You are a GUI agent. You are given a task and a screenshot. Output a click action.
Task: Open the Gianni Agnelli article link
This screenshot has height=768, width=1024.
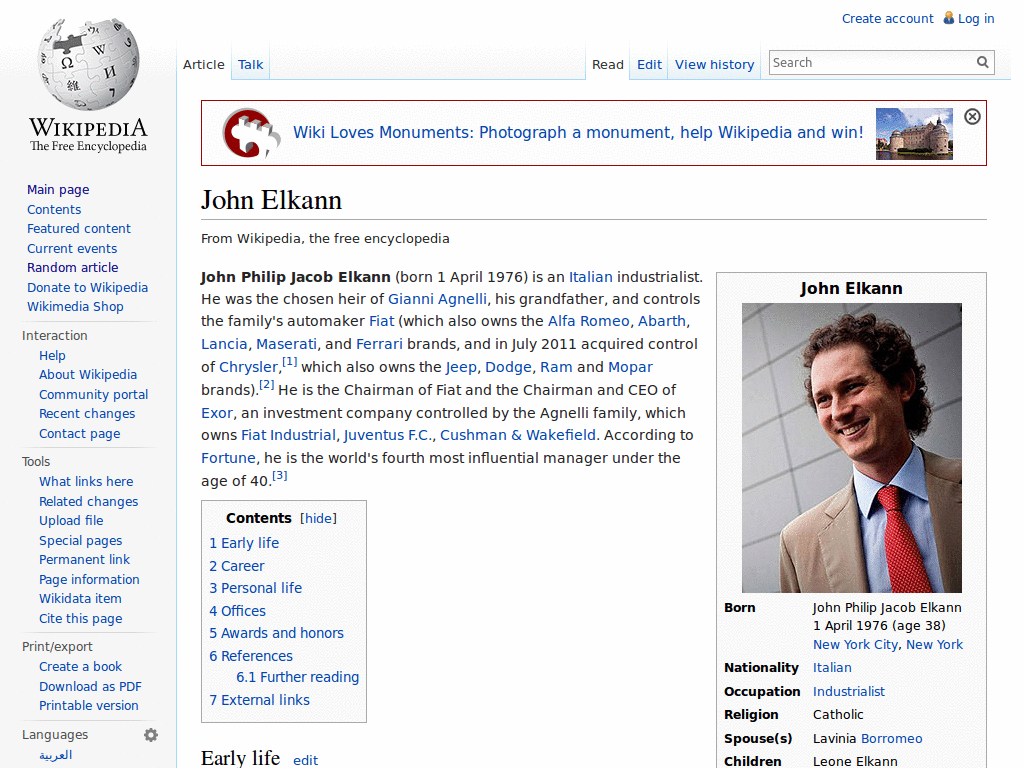[438, 299]
